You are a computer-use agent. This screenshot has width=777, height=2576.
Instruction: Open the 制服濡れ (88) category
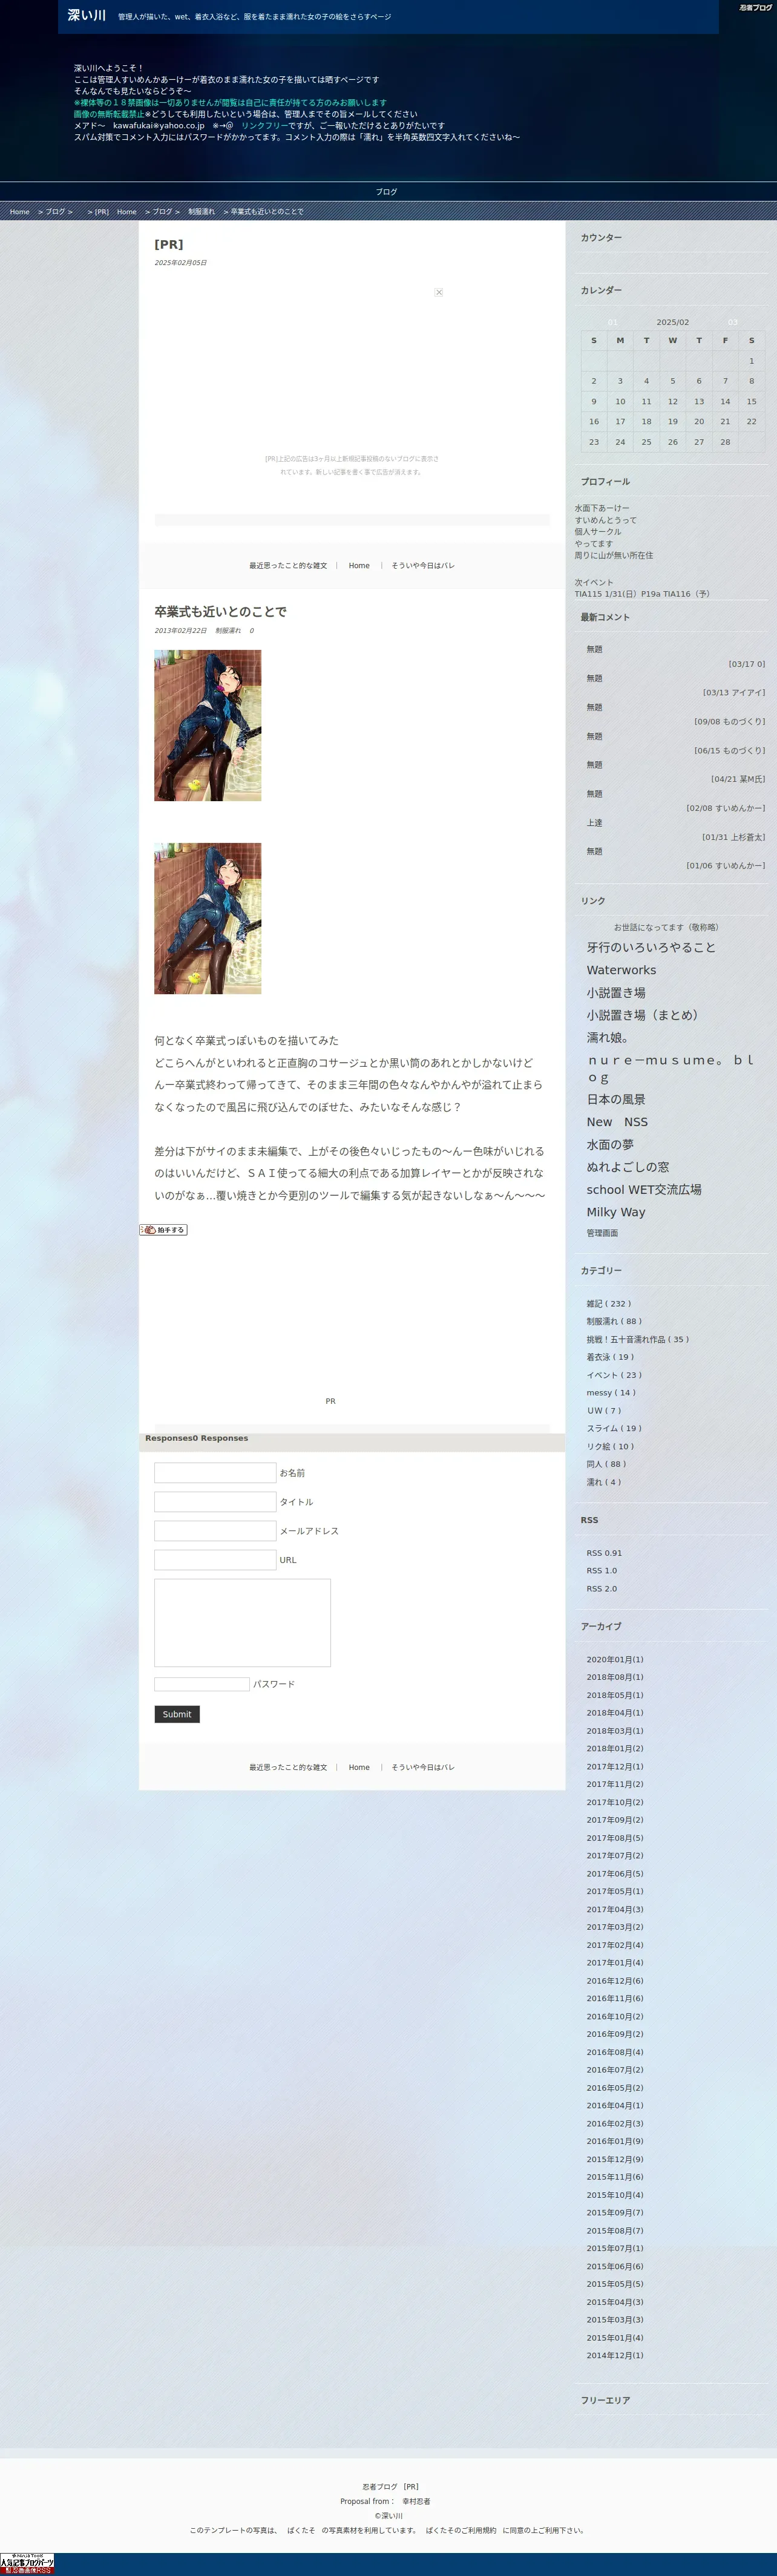click(x=614, y=1321)
